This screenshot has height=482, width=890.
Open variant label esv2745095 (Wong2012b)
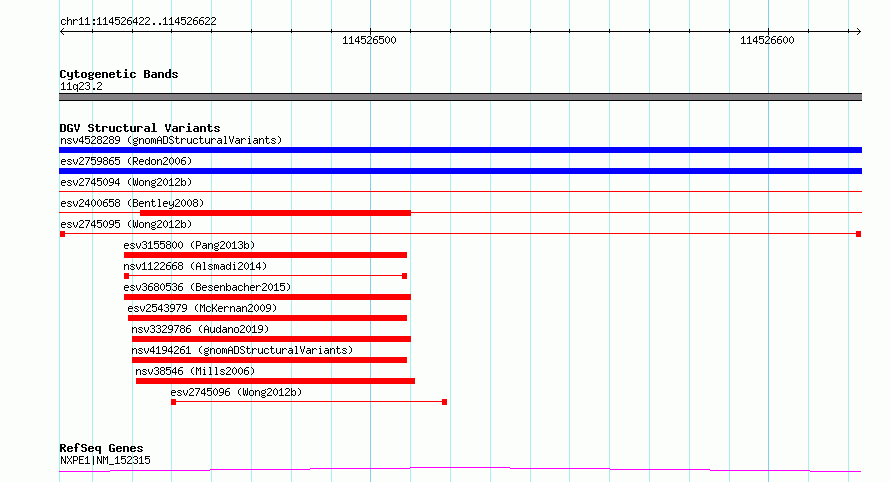[126, 224]
